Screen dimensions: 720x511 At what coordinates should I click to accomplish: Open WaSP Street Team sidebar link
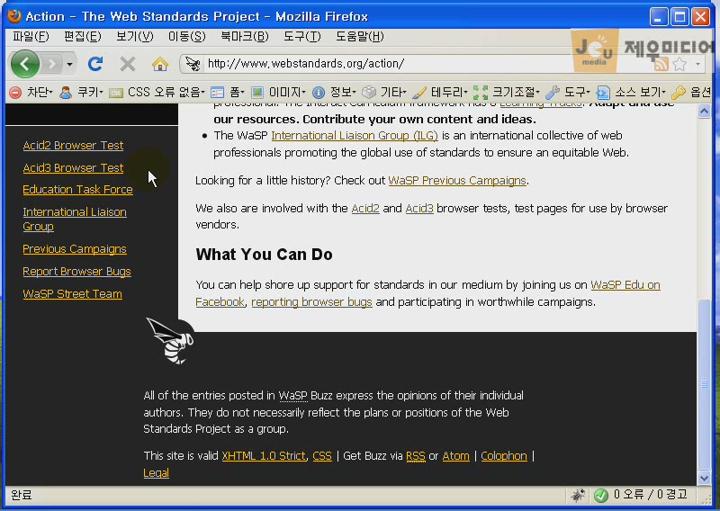click(72, 294)
